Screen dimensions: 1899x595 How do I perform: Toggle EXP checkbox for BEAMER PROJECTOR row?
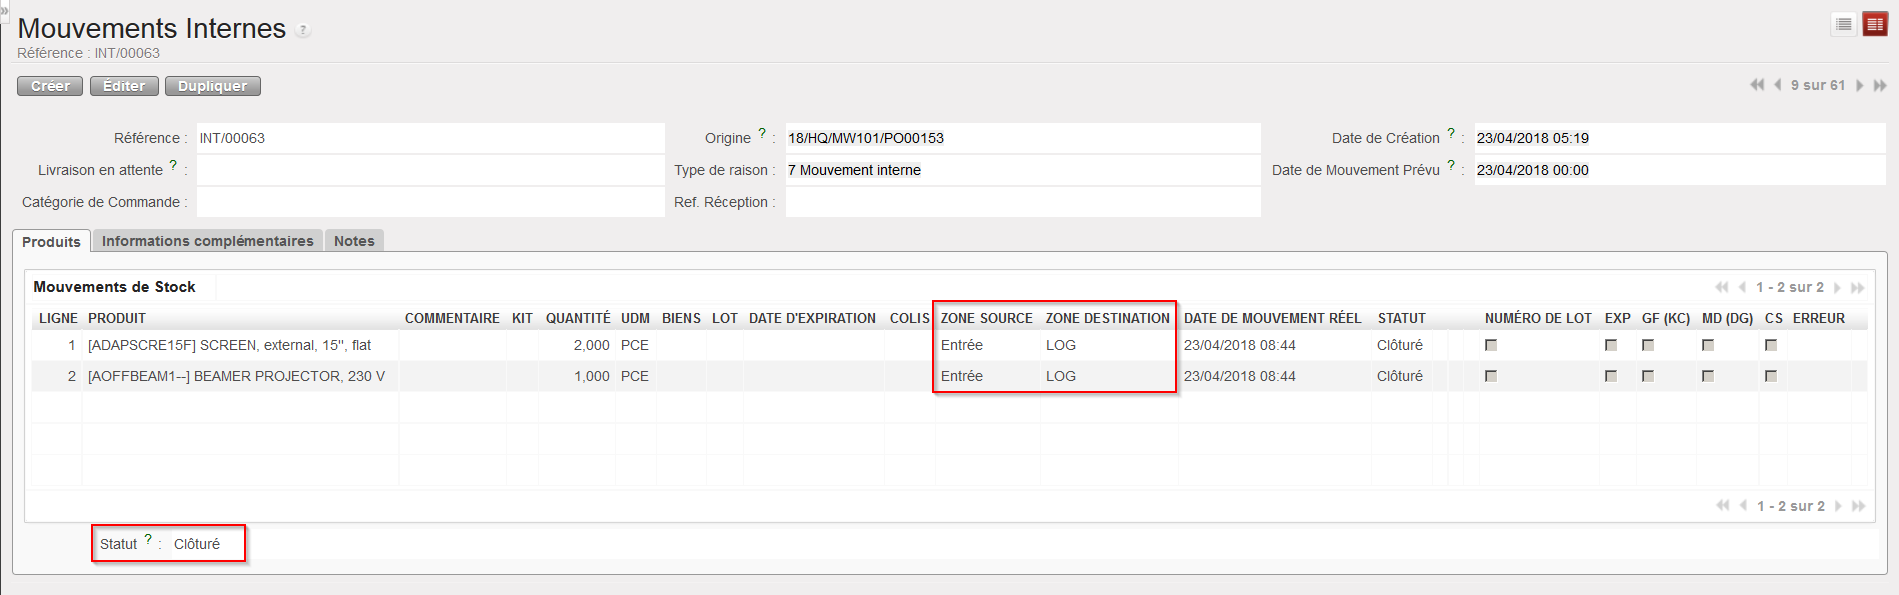click(x=1611, y=376)
